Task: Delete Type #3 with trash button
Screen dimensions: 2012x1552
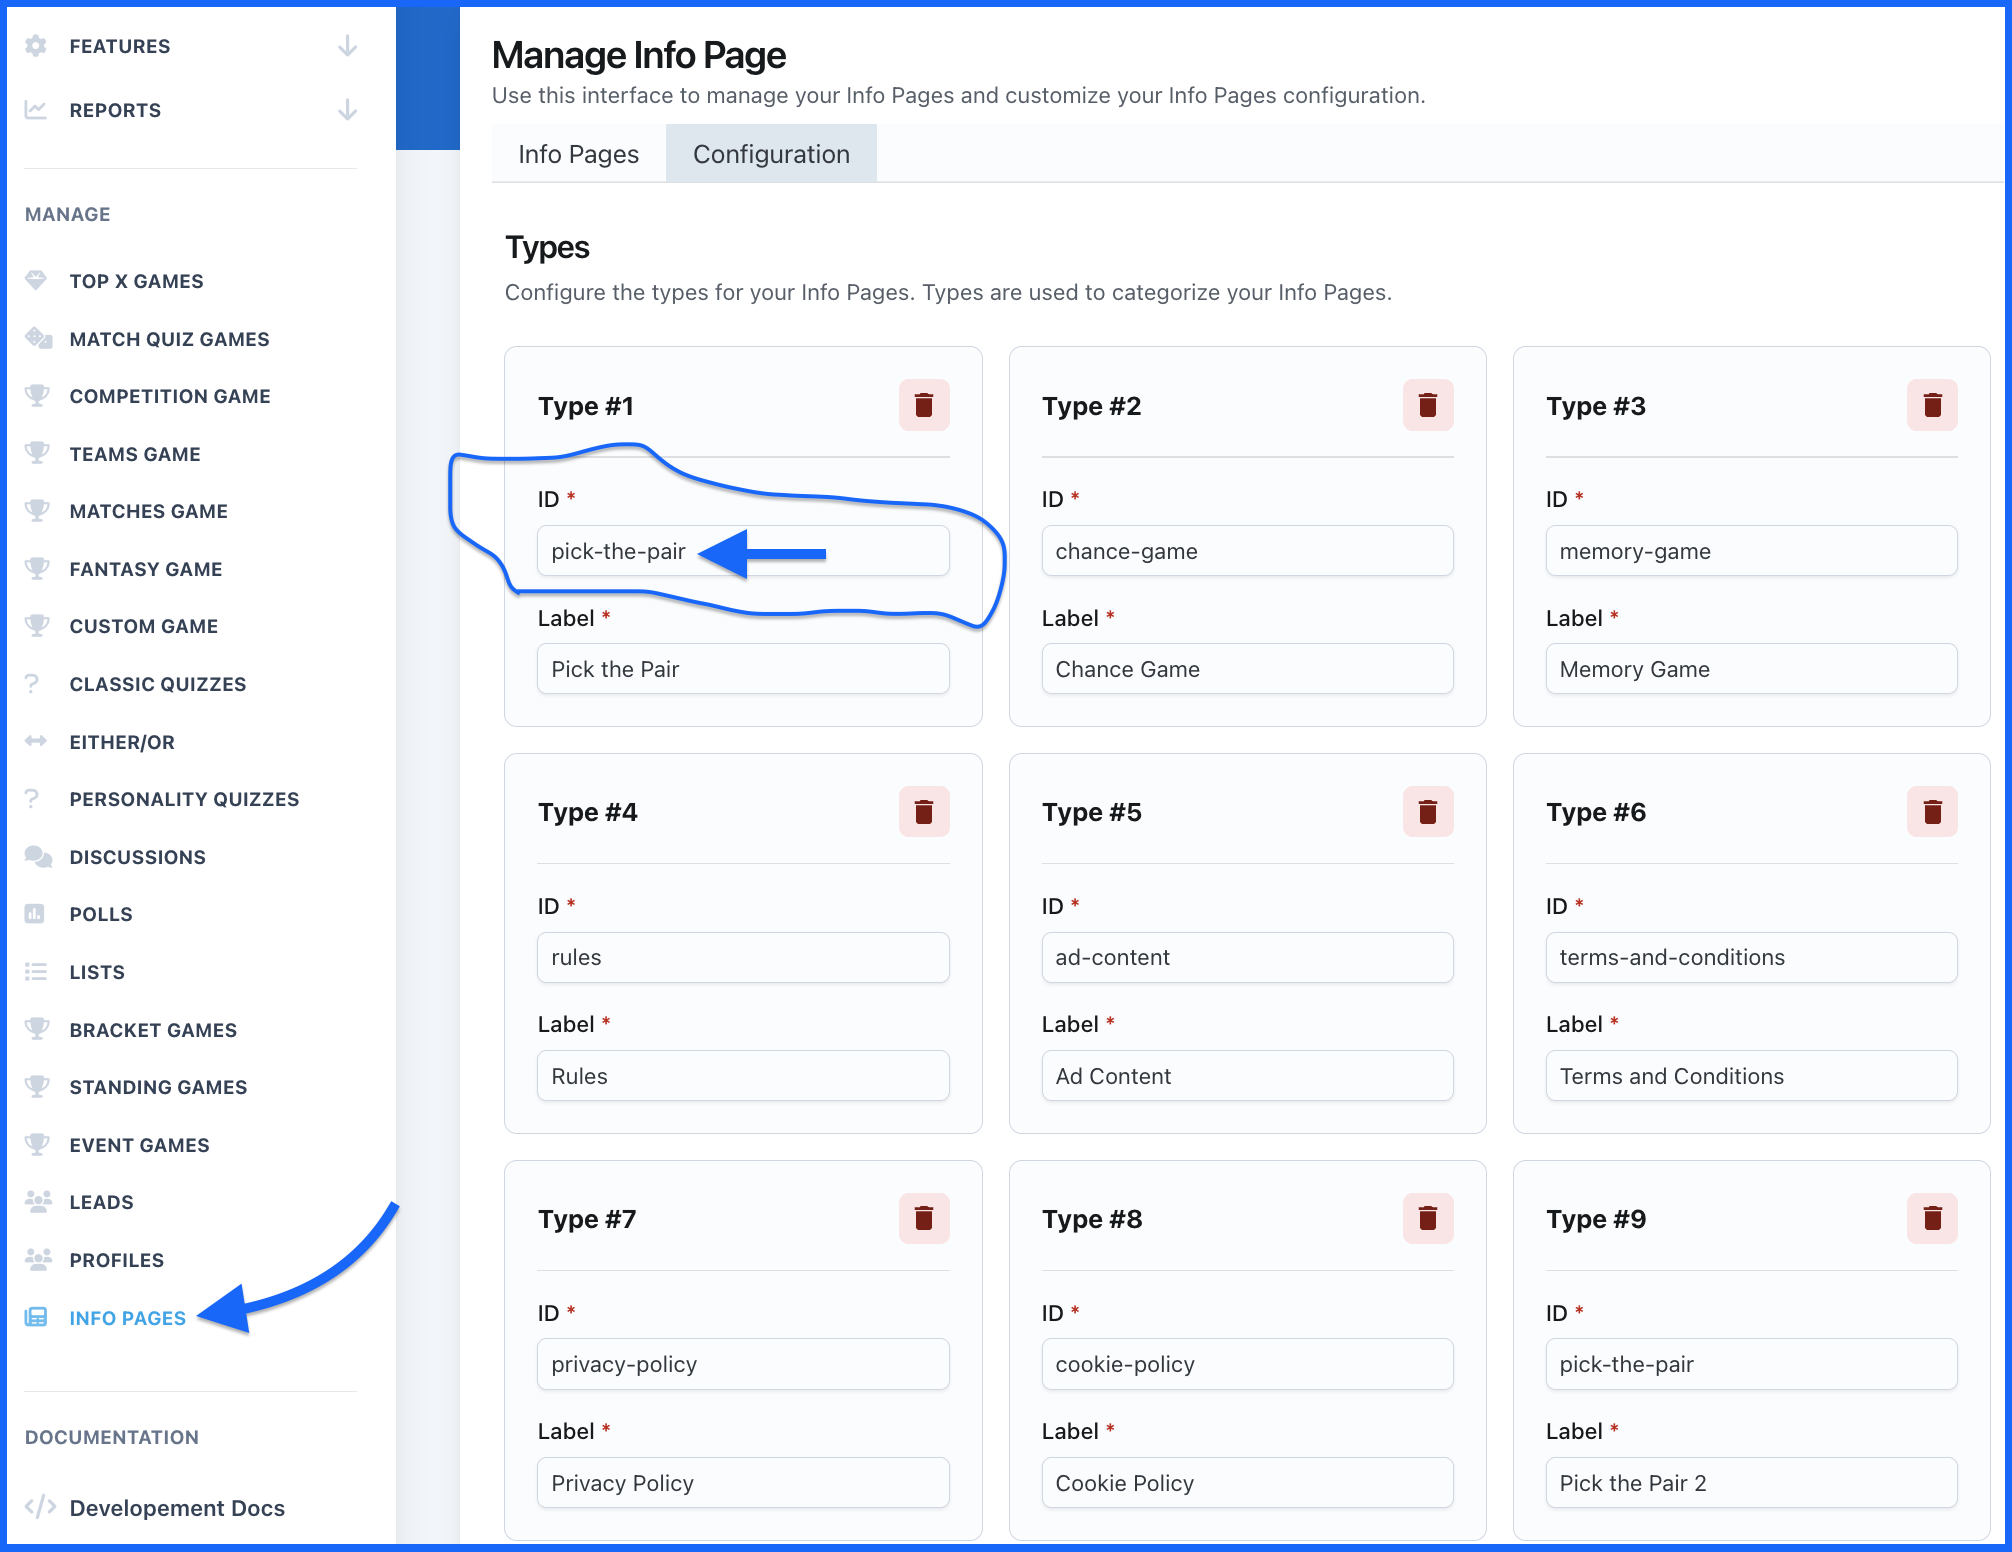Action: tap(1931, 405)
